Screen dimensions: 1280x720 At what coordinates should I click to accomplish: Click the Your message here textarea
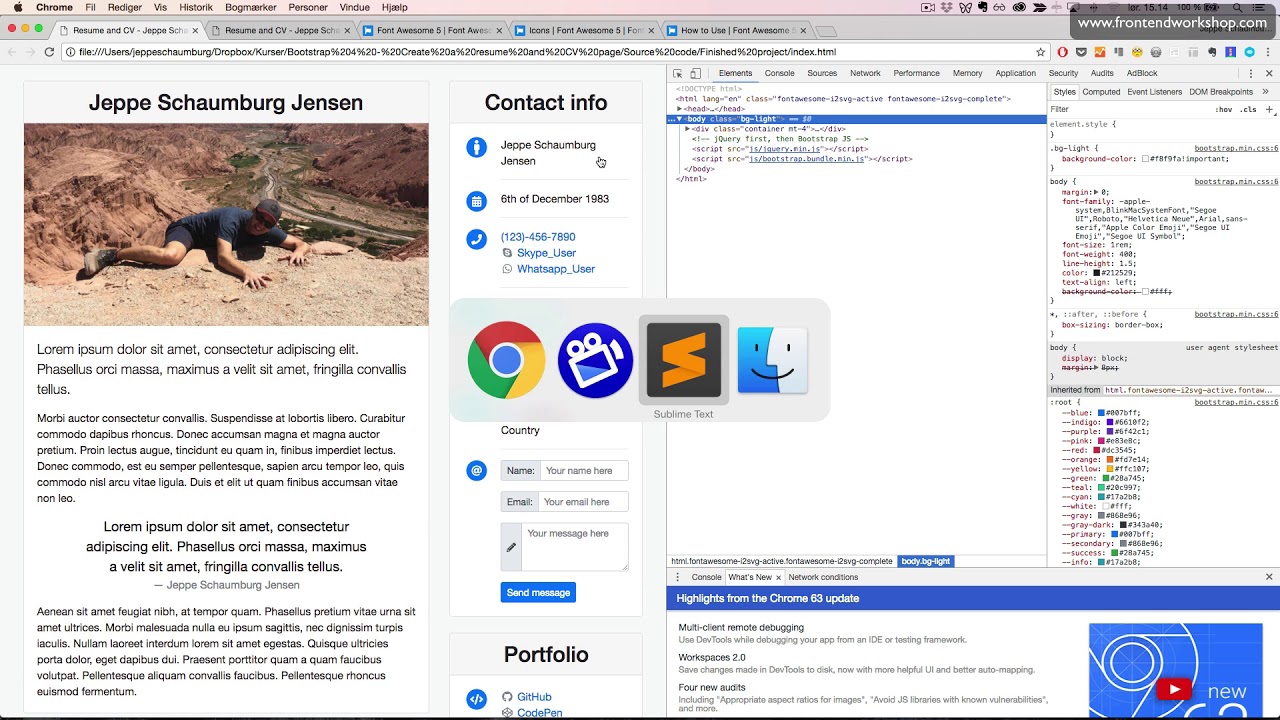tap(575, 547)
